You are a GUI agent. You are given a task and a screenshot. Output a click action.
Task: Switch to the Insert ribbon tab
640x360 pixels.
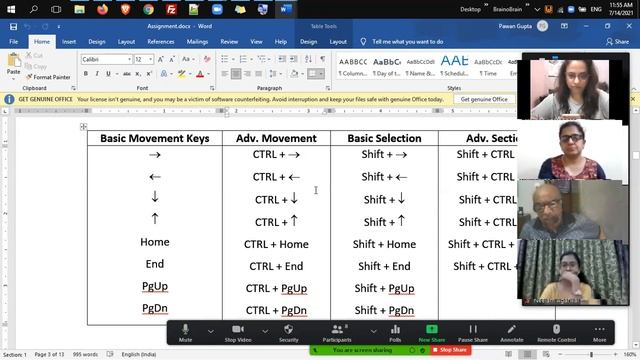[x=69, y=42]
